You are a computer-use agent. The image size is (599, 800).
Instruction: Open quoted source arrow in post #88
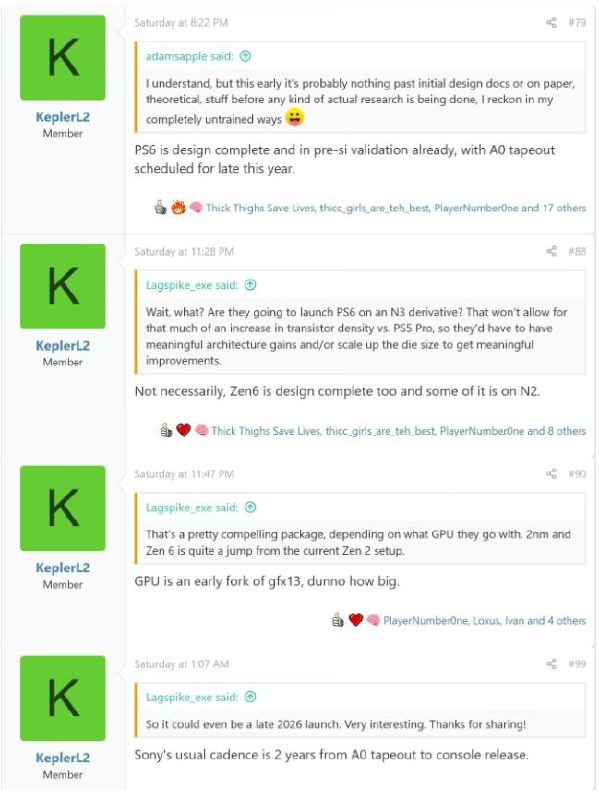[251, 285]
